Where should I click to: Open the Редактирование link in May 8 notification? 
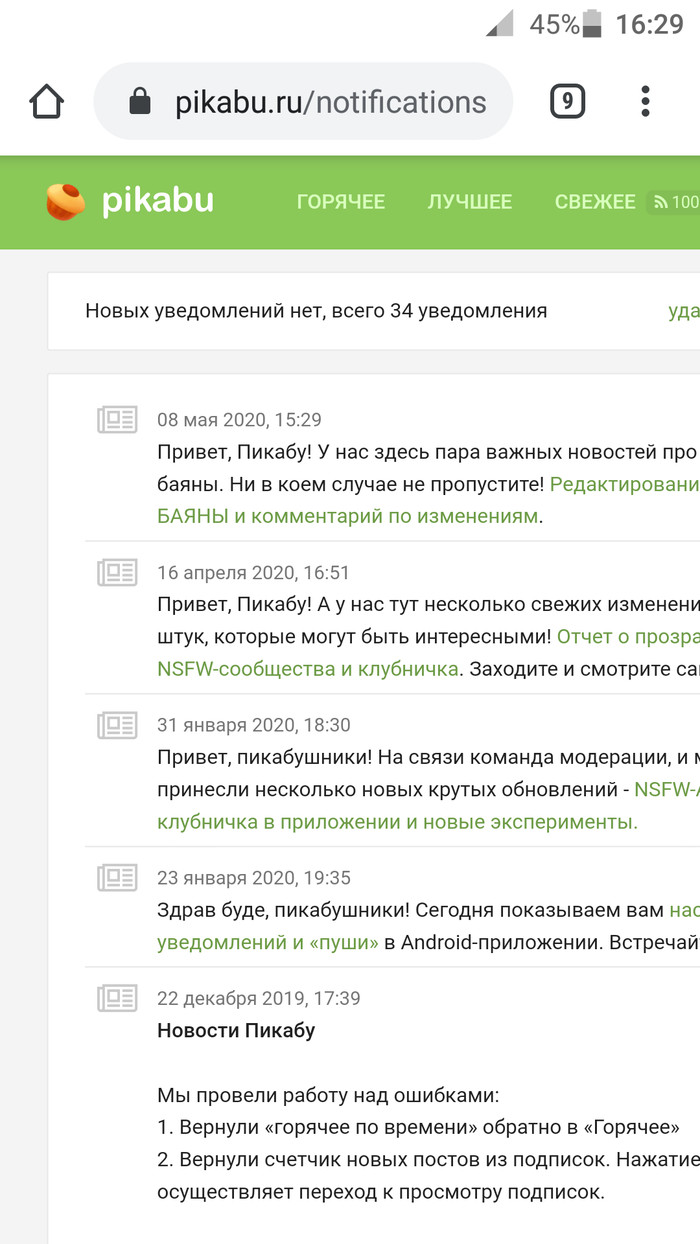(x=625, y=485)
